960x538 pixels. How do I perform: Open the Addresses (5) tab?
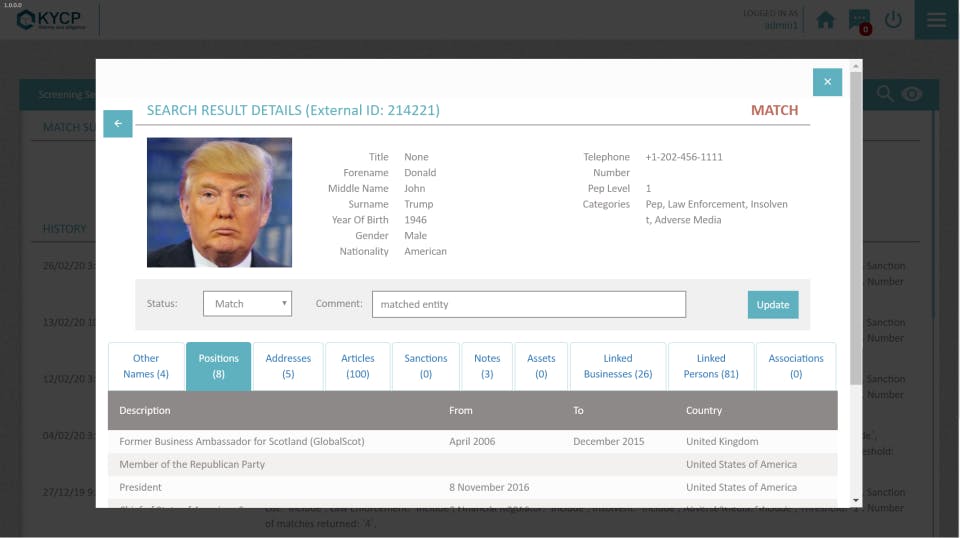[x=288, y=366]
